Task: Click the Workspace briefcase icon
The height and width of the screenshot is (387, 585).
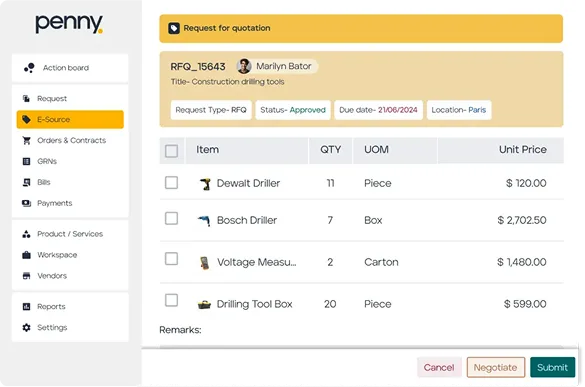Action: pyautogui.click(x=26, y=255)
